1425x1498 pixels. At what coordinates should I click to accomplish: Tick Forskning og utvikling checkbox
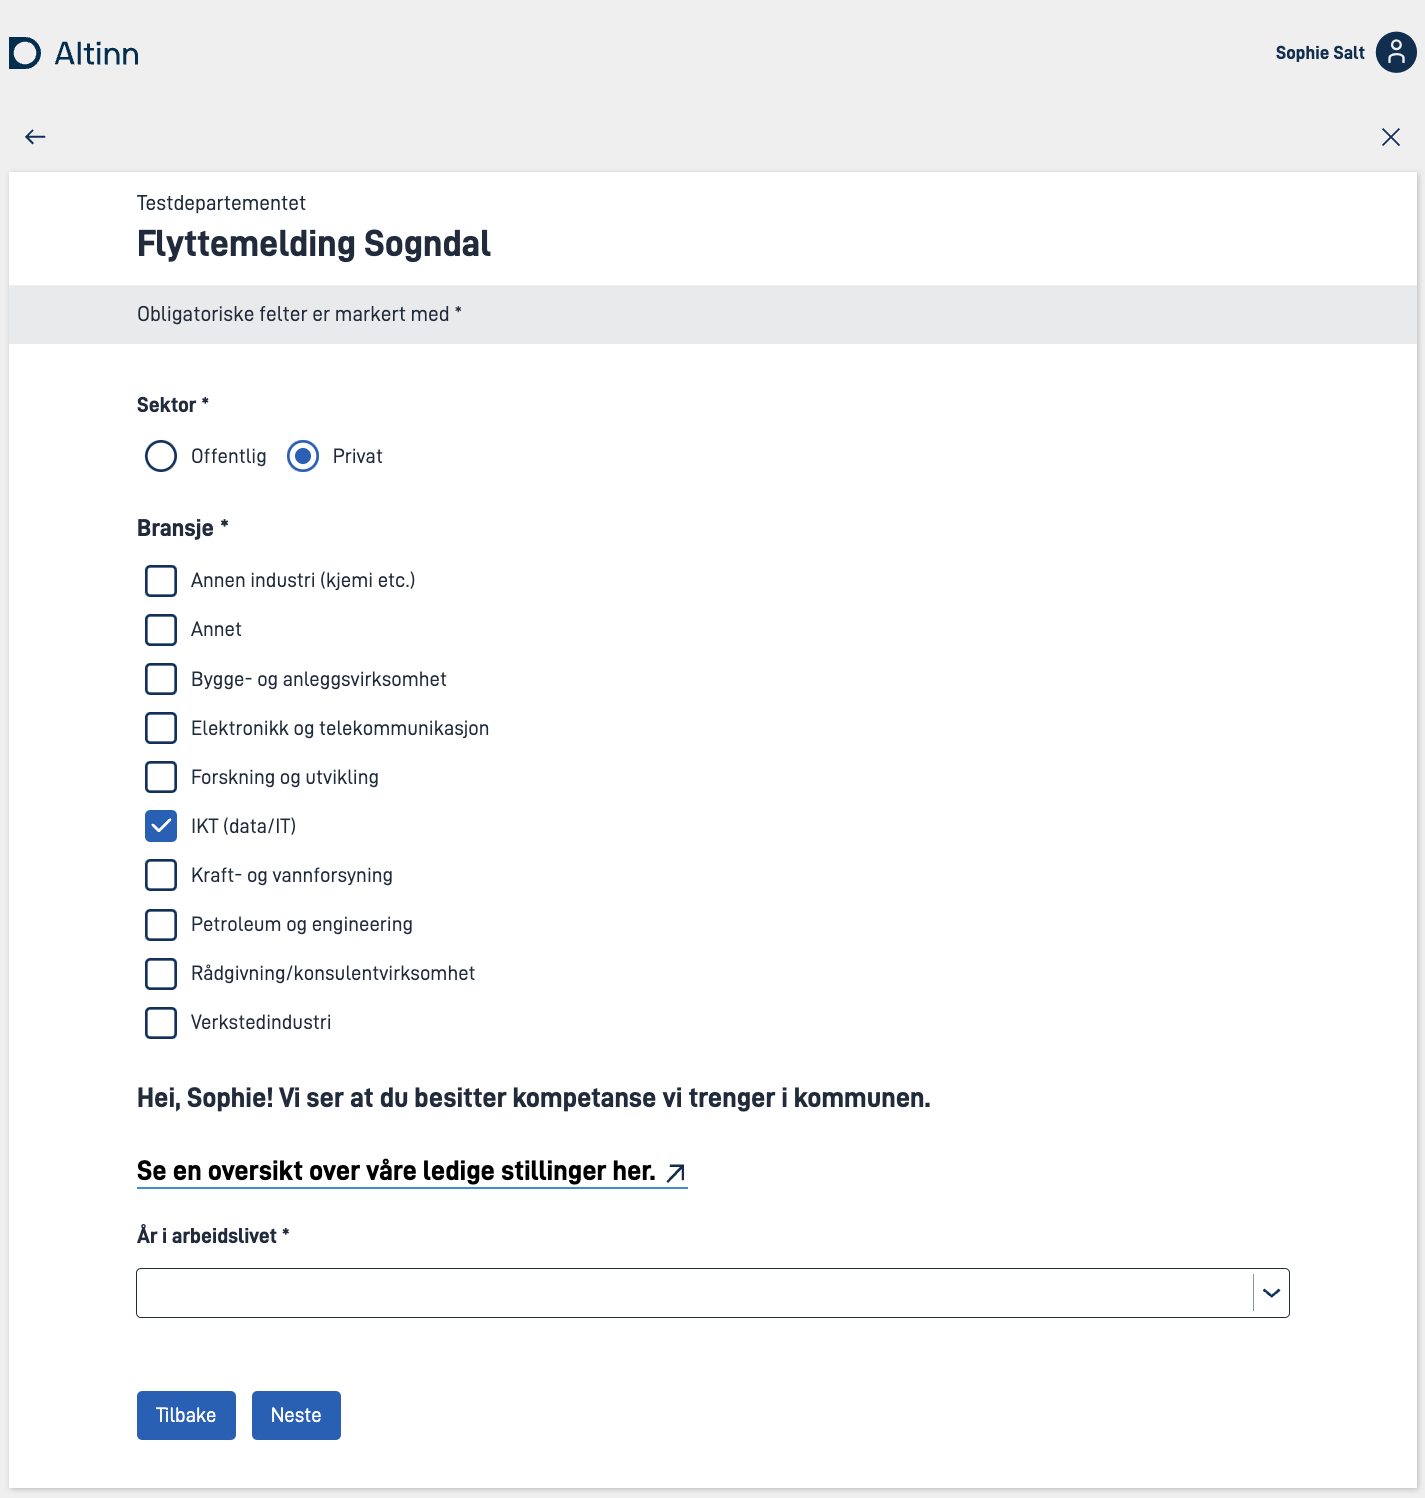[x=161, y=777]
